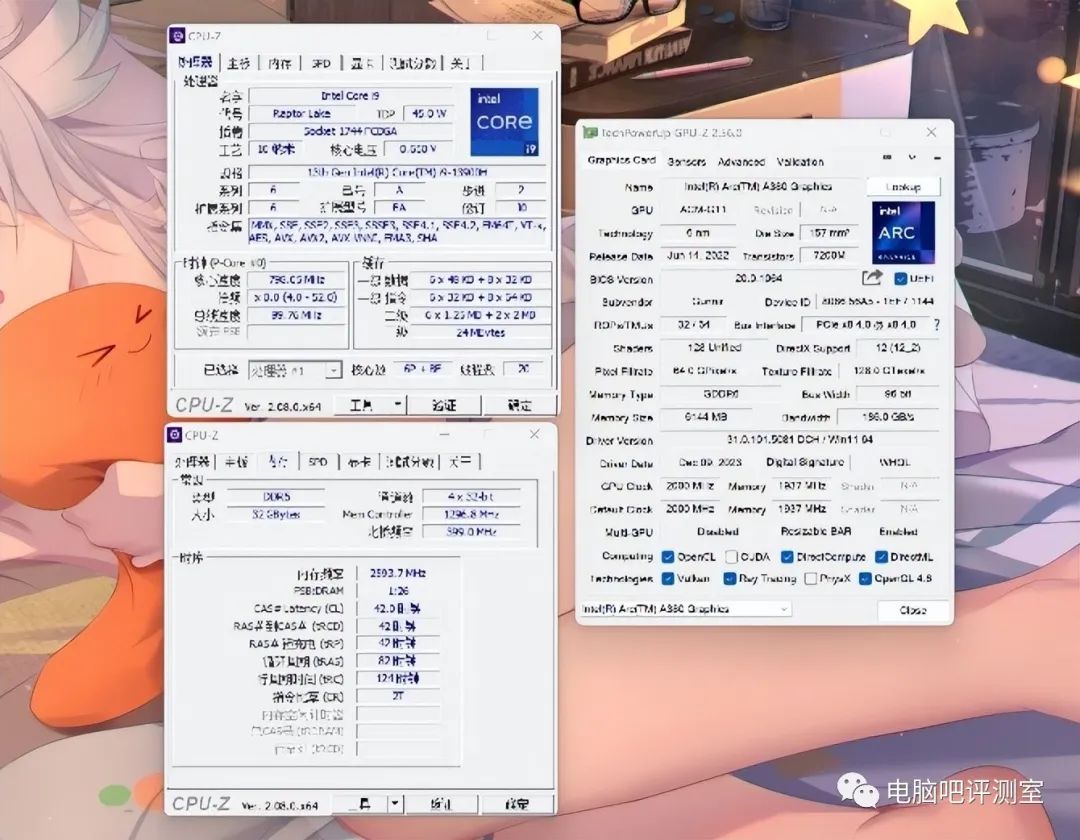Click the Driver Version field in GPU-Z
Viewport: 1080px width, 840px height.
click(799, 439)
